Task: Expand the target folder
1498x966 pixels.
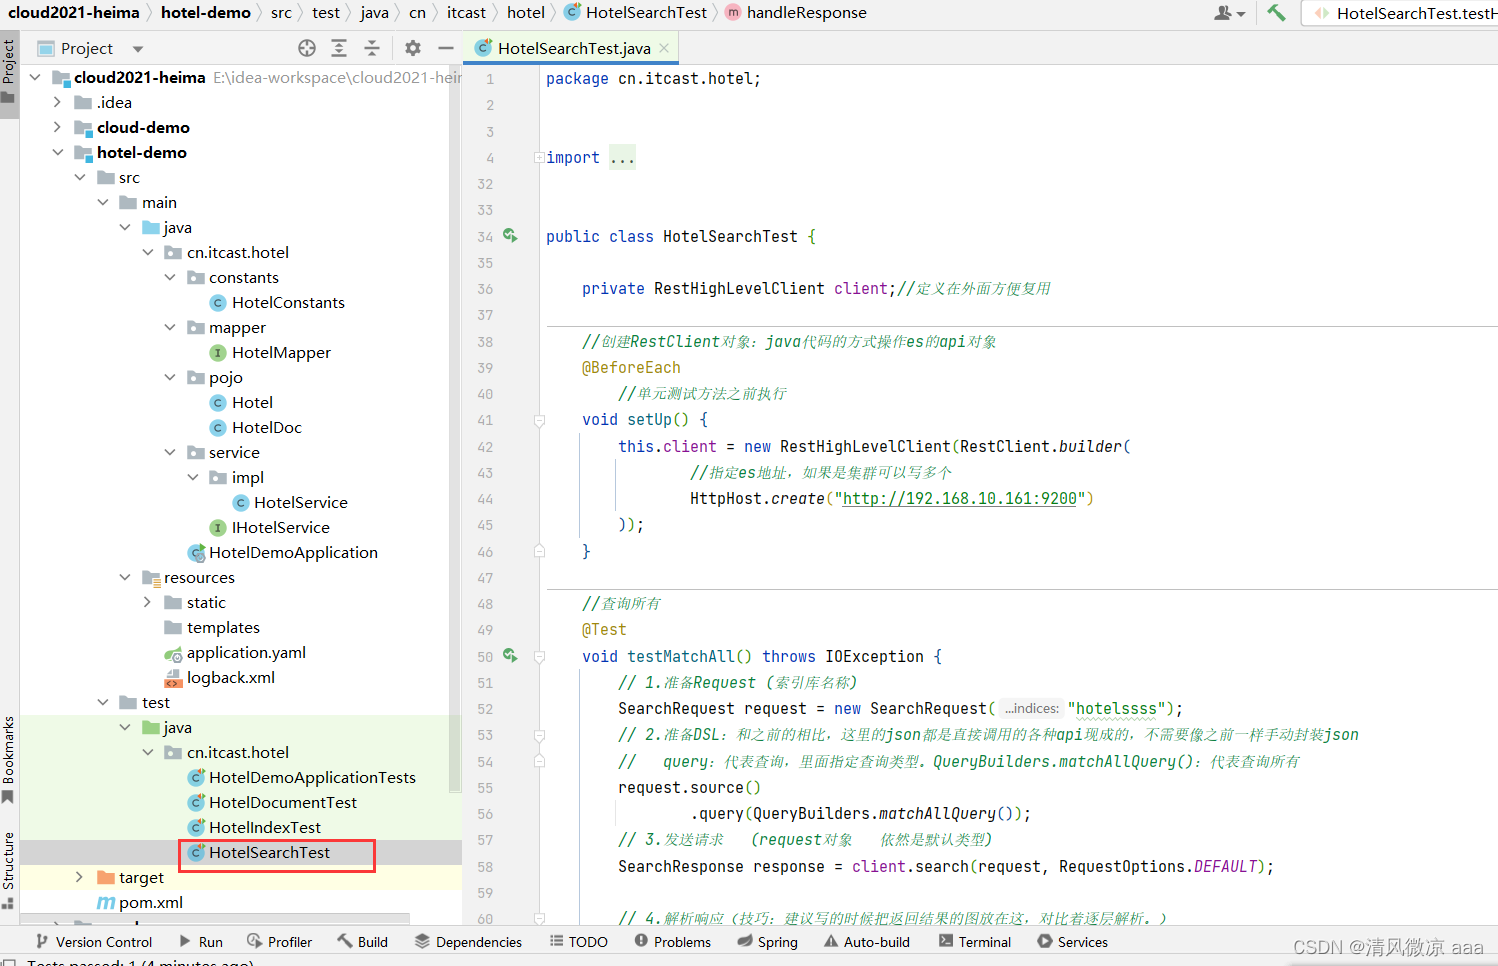Action: (79, 877)
